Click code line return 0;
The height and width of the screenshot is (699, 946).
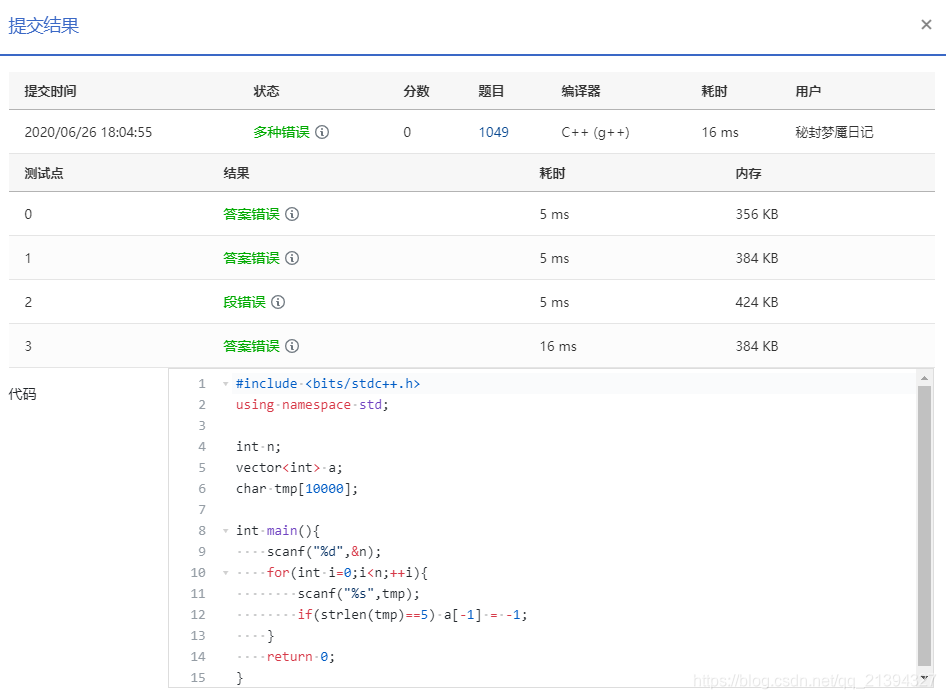(x=300, y=656)
